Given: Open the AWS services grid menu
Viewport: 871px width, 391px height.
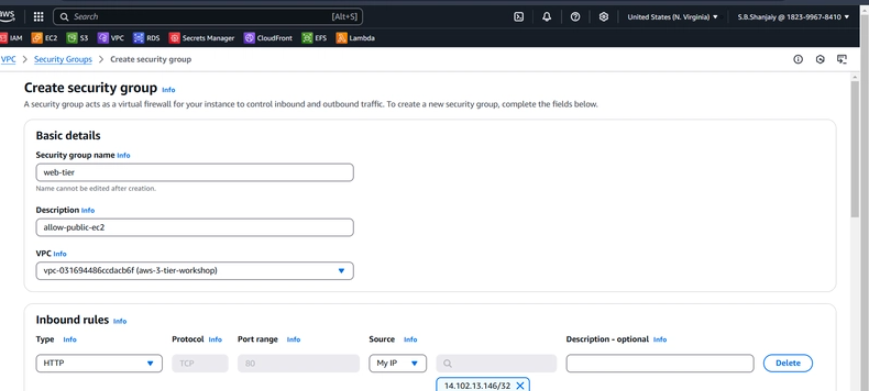Looking at the screenshot, I should point(38,17).
